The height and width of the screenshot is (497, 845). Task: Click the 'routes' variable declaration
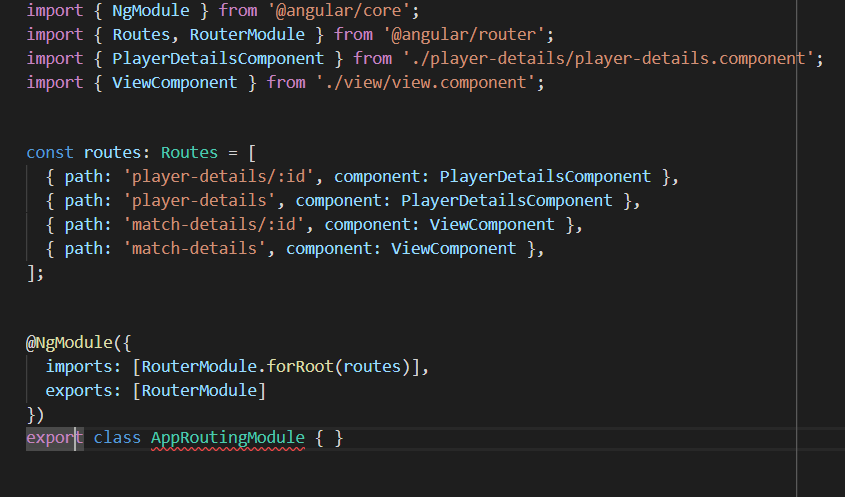(x=113, y=153)
